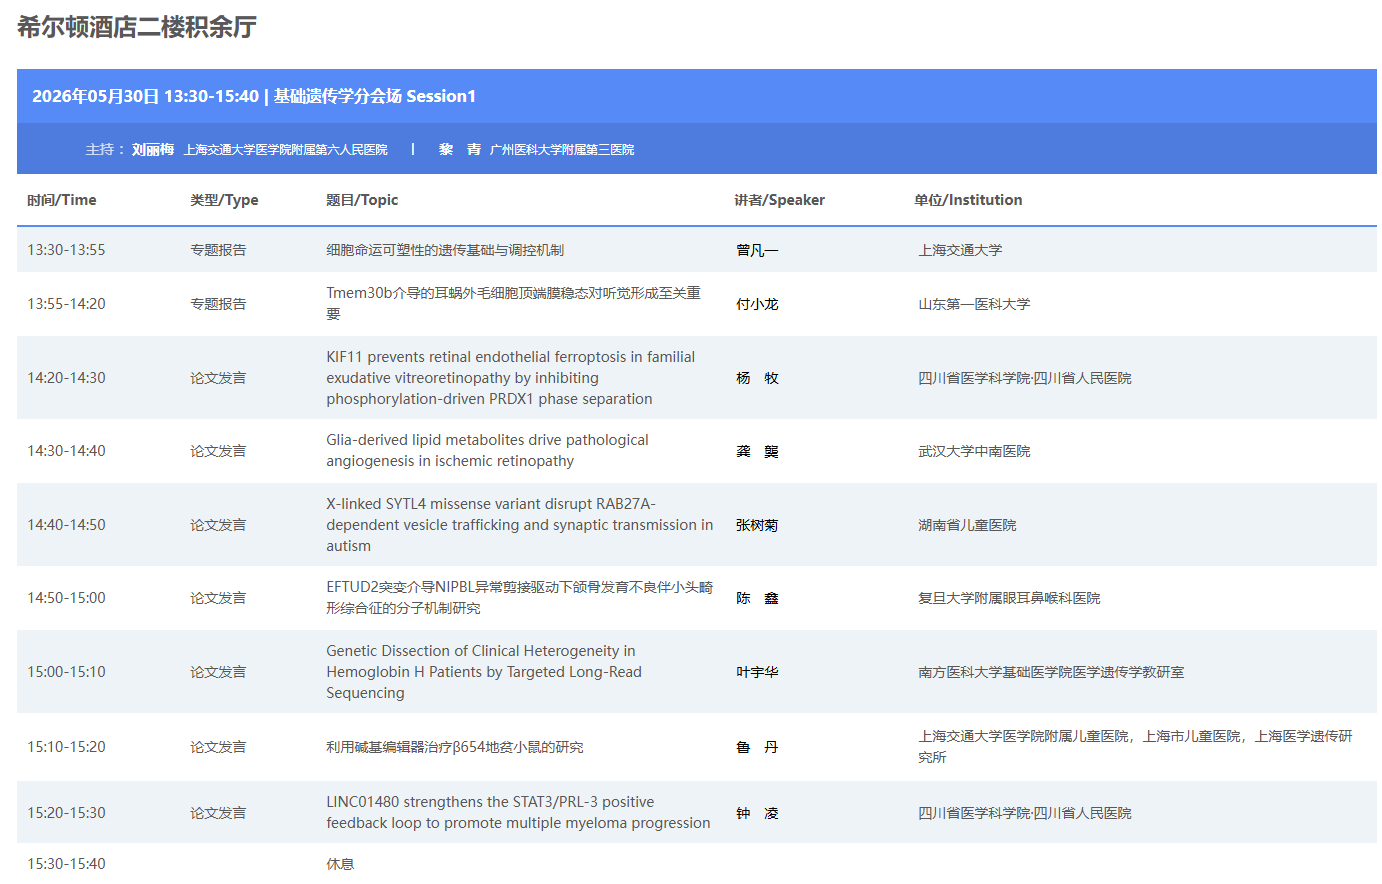Click speaker 曾凡一

point(757,250)
